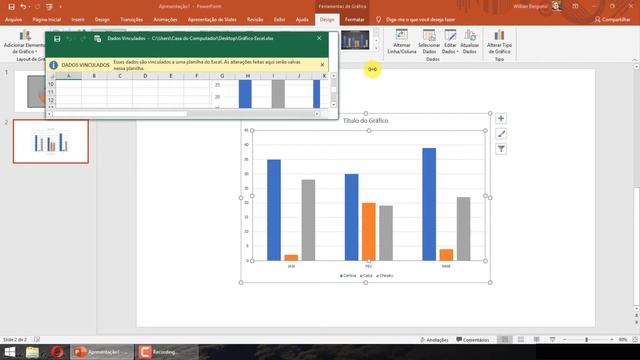Switch to Reading view icon
Image resolution: width=640 pixels, height=360 pixels.
point(537,340)
